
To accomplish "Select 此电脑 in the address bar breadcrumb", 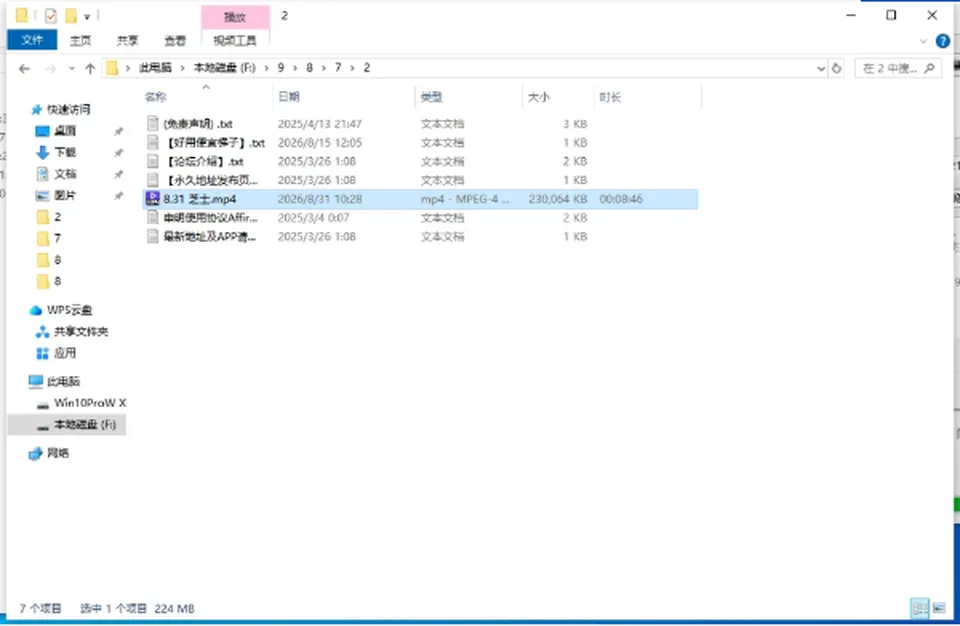I will pyautogui.click(x=155, y=68).
